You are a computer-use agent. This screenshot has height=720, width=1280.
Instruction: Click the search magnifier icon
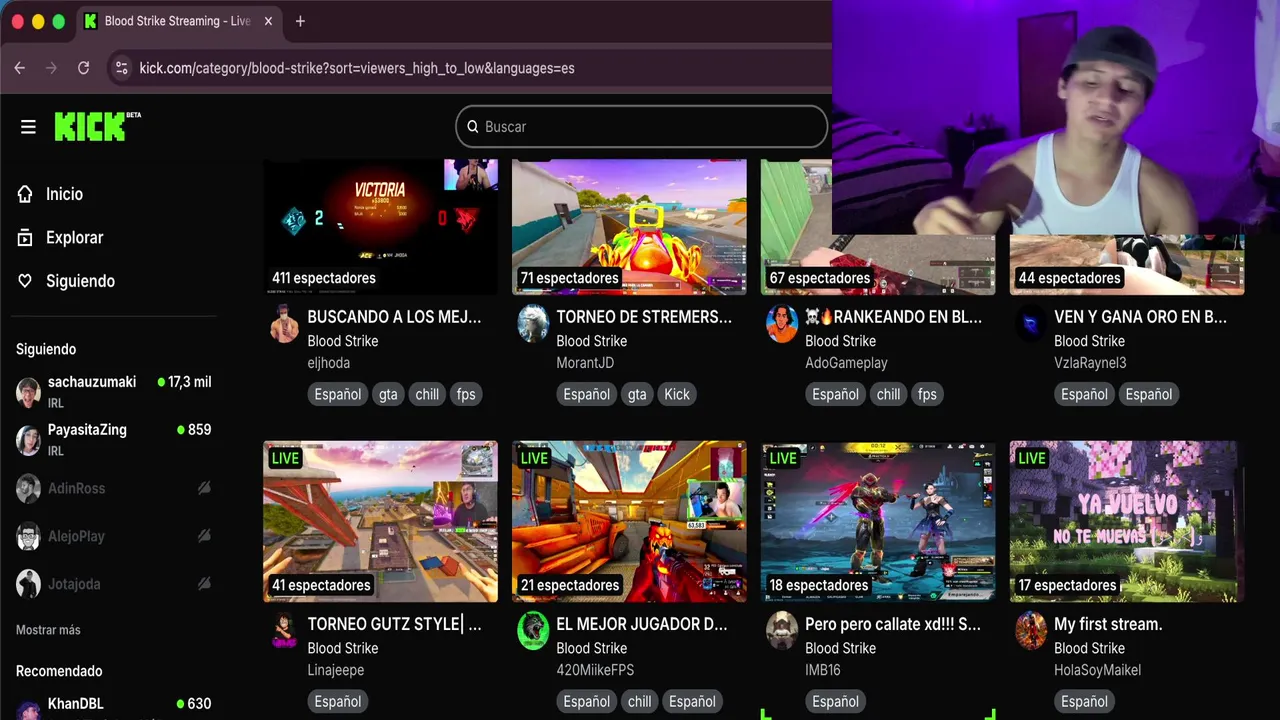pos(473,127)
